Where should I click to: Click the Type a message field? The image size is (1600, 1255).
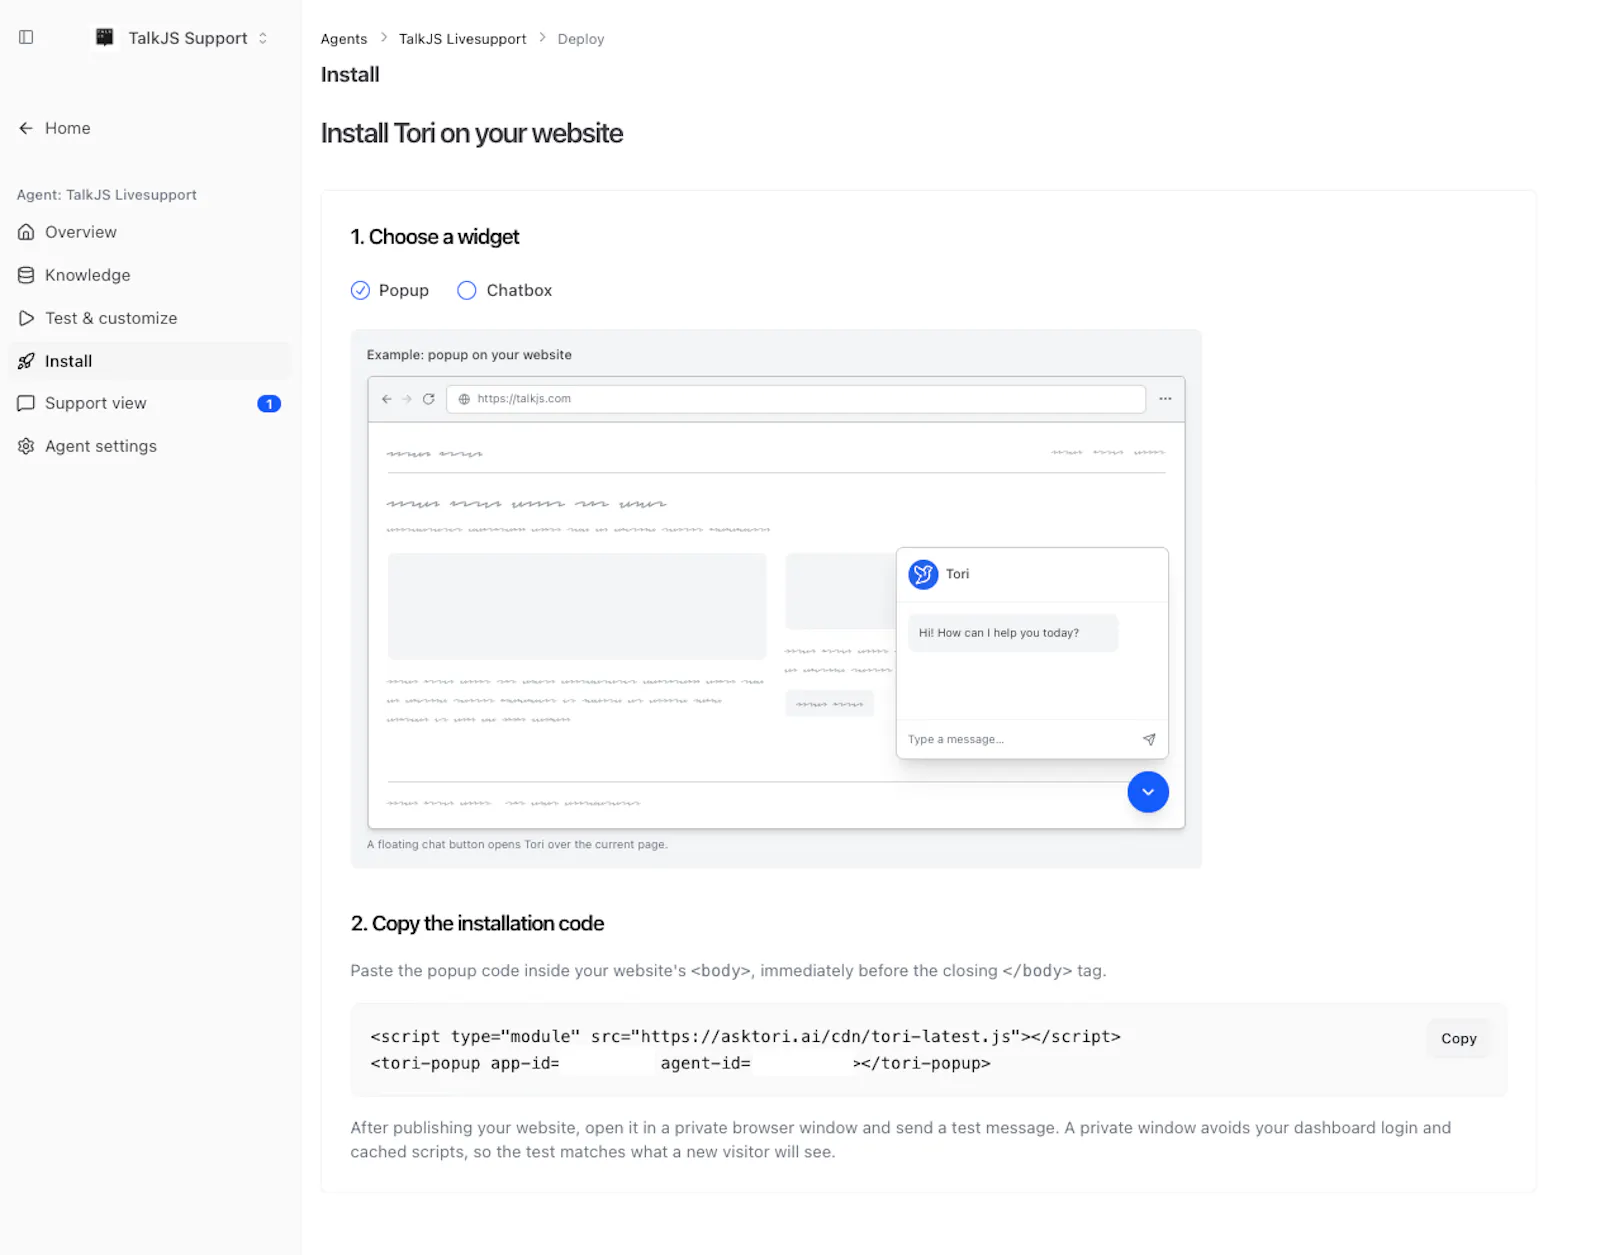click(x=1020, y=740)
